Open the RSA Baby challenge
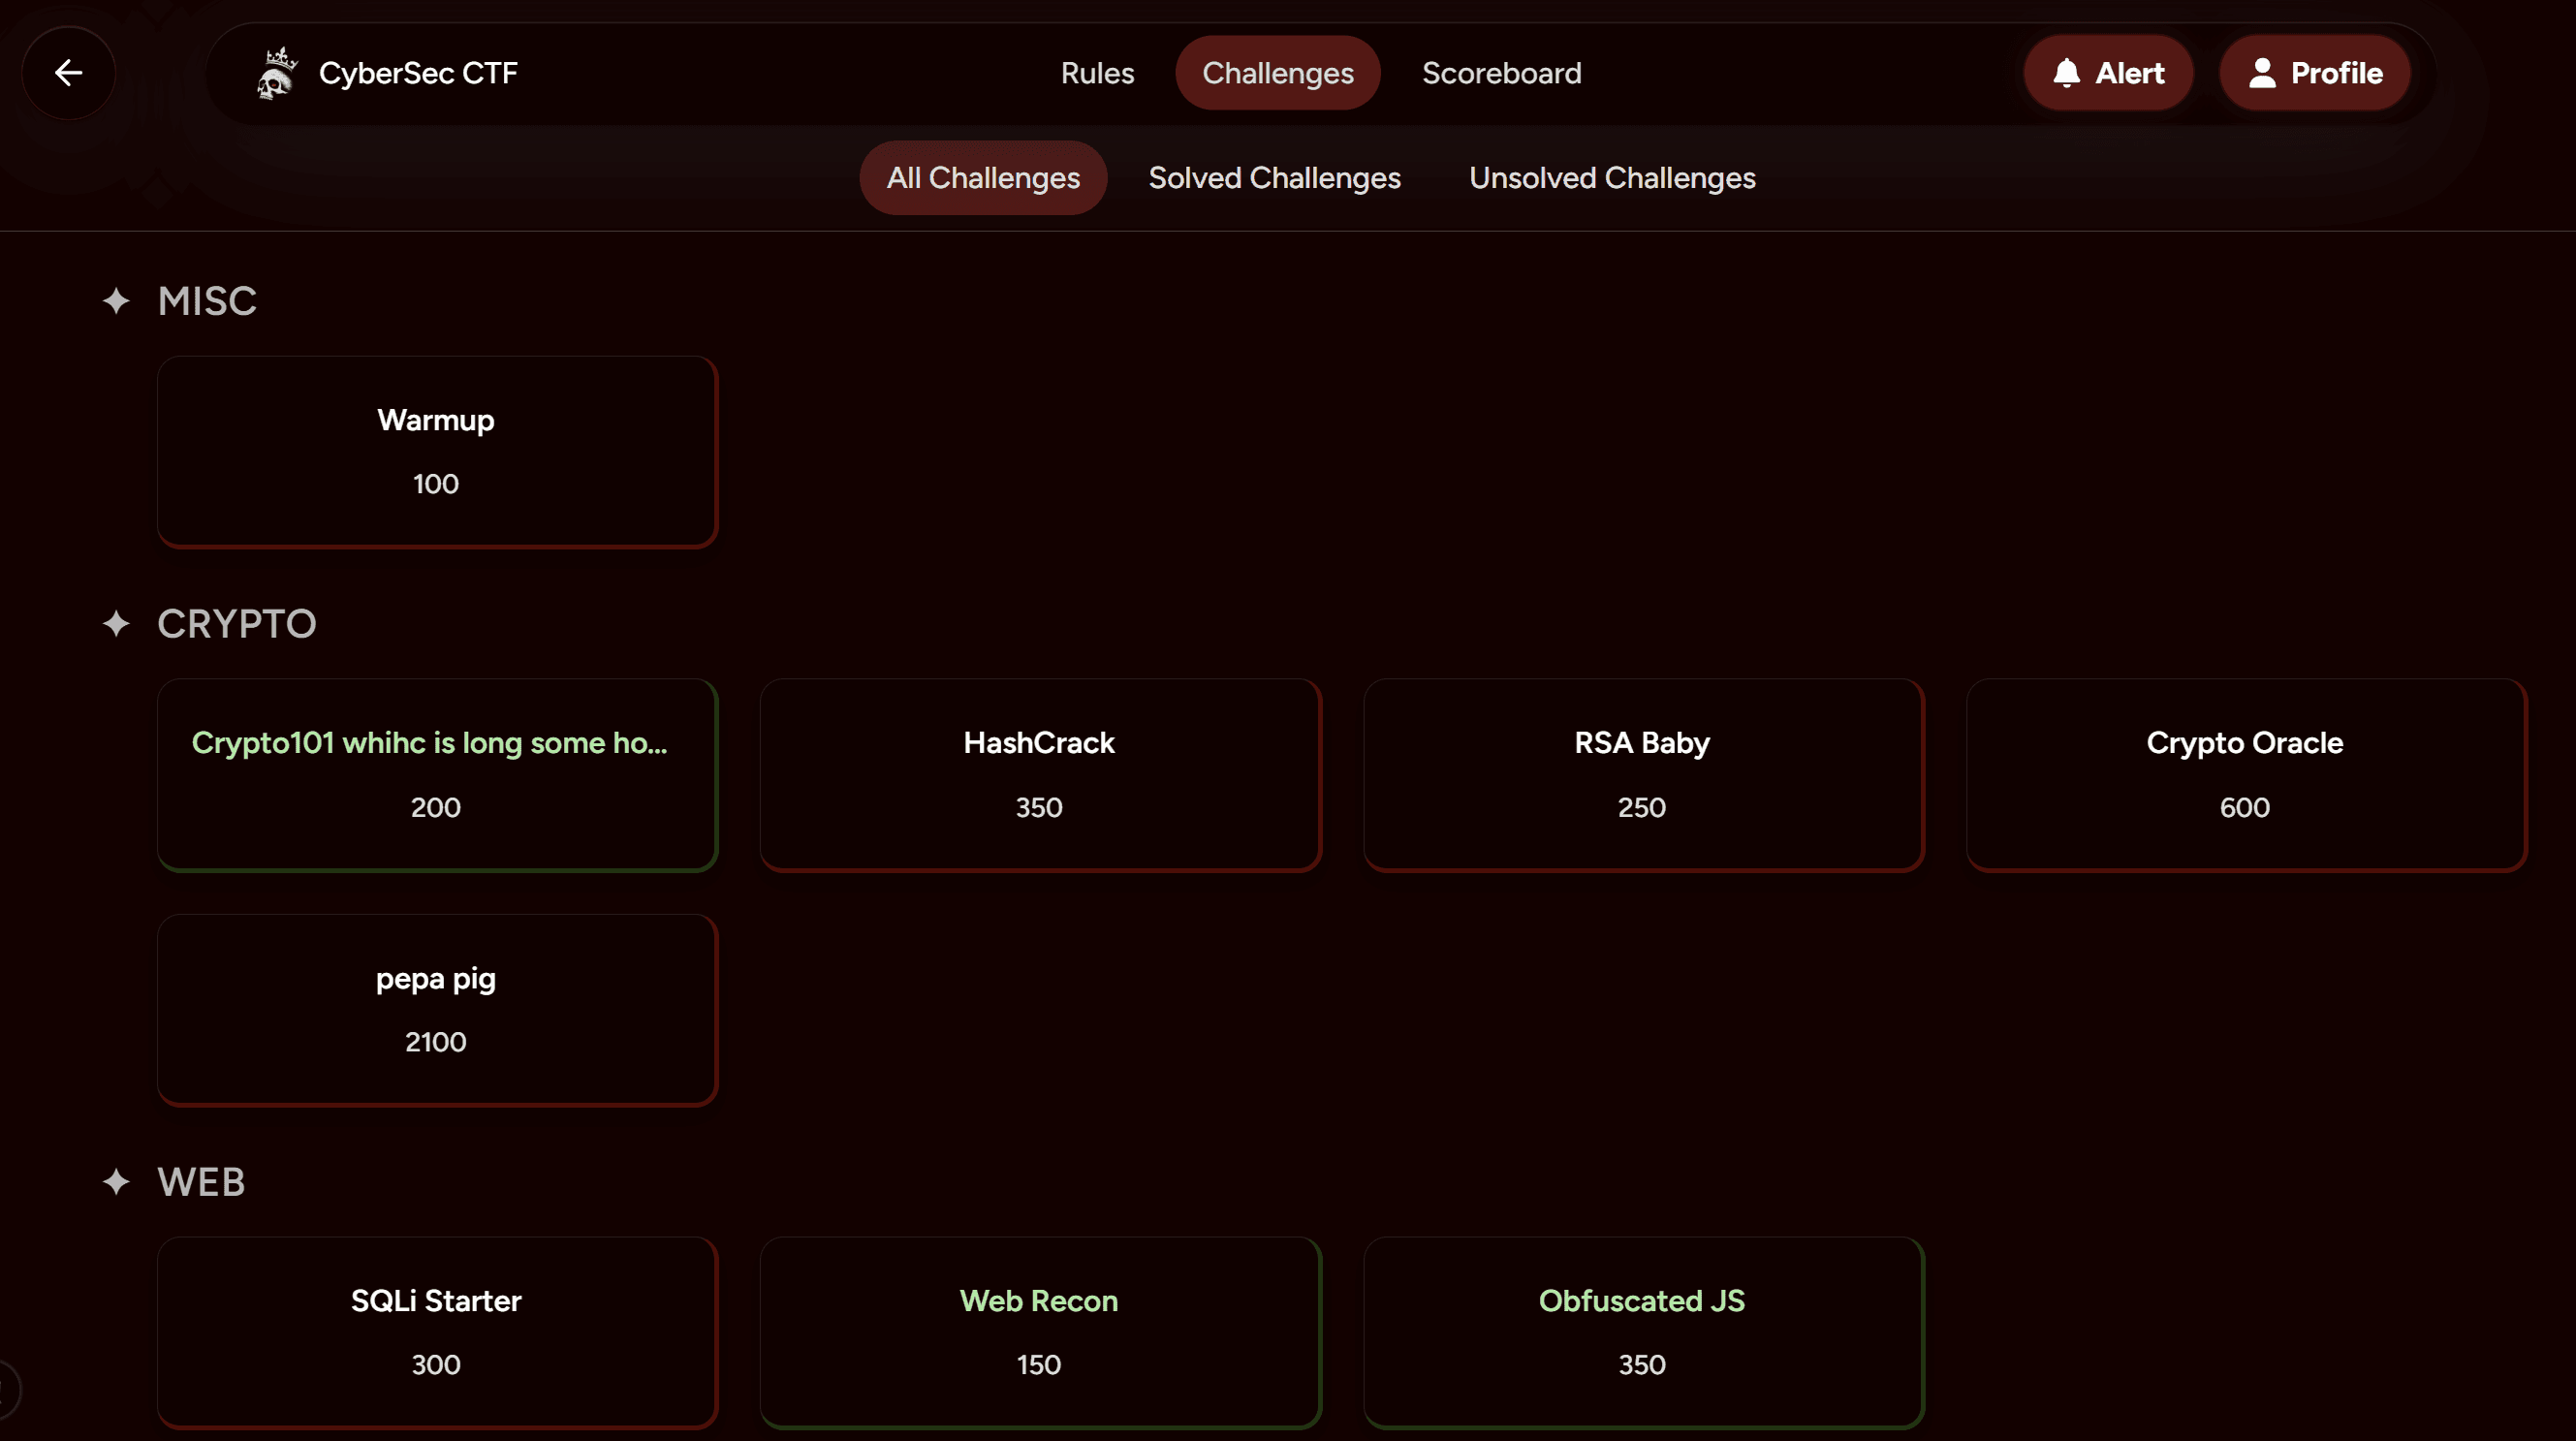This screenshot has width=2576, height=1441. pos(1641,774)
